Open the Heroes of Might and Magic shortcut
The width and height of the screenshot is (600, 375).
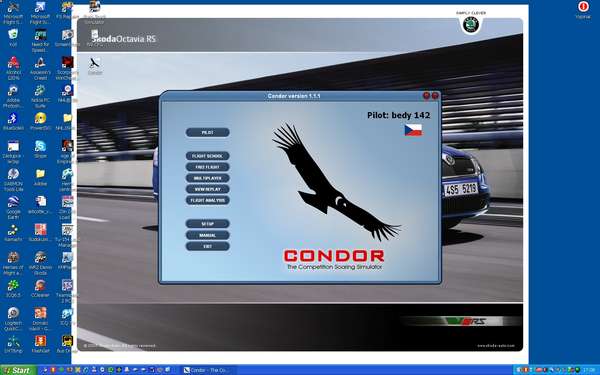(13, 263)
